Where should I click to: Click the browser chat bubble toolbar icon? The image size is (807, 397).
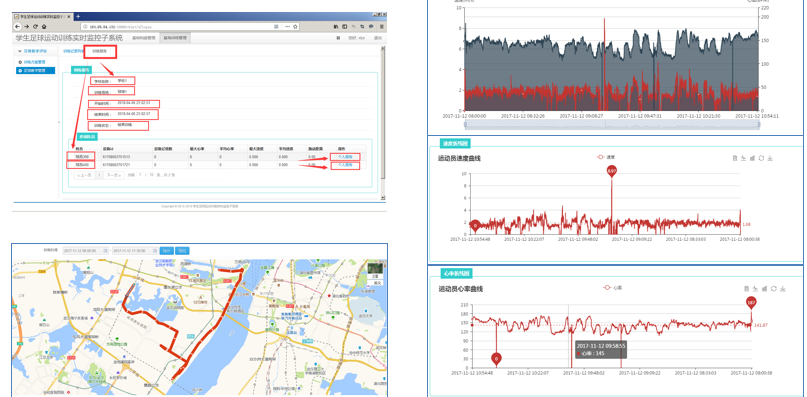point(371,26)
